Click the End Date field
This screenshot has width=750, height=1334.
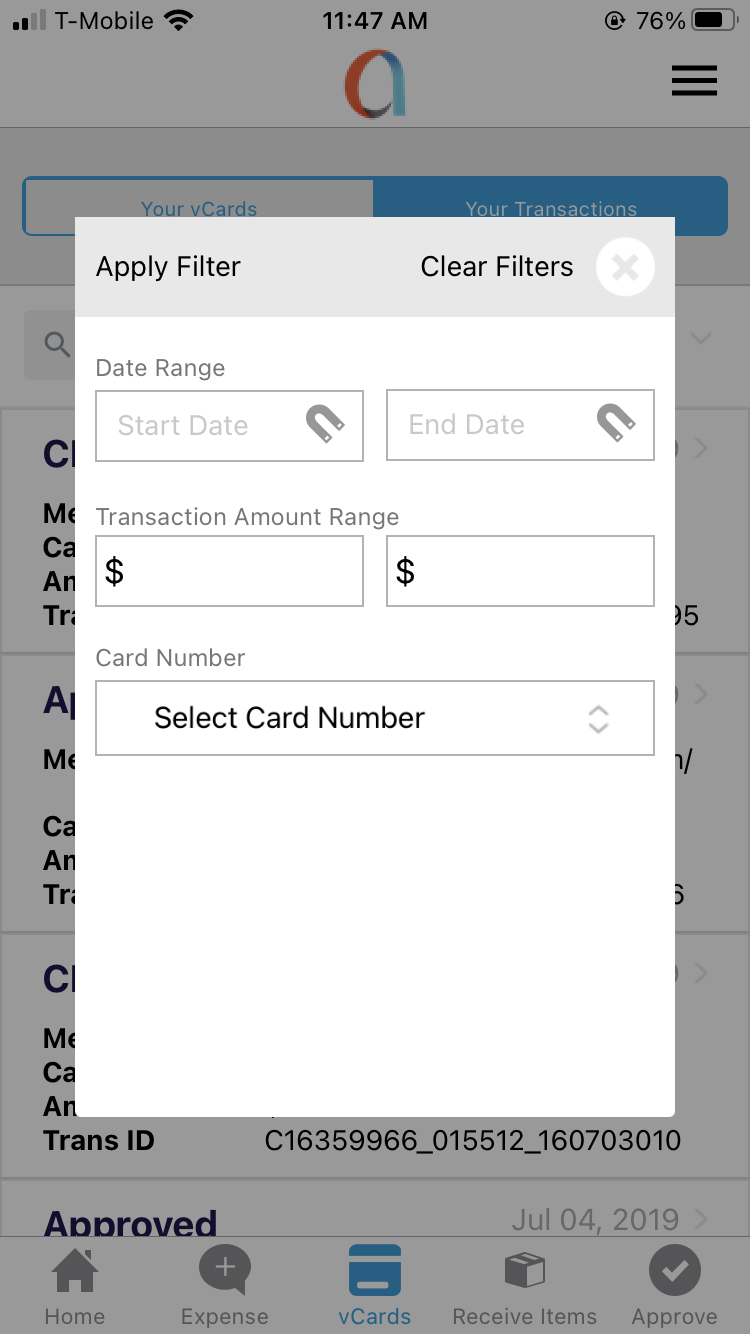pos(490,425)
